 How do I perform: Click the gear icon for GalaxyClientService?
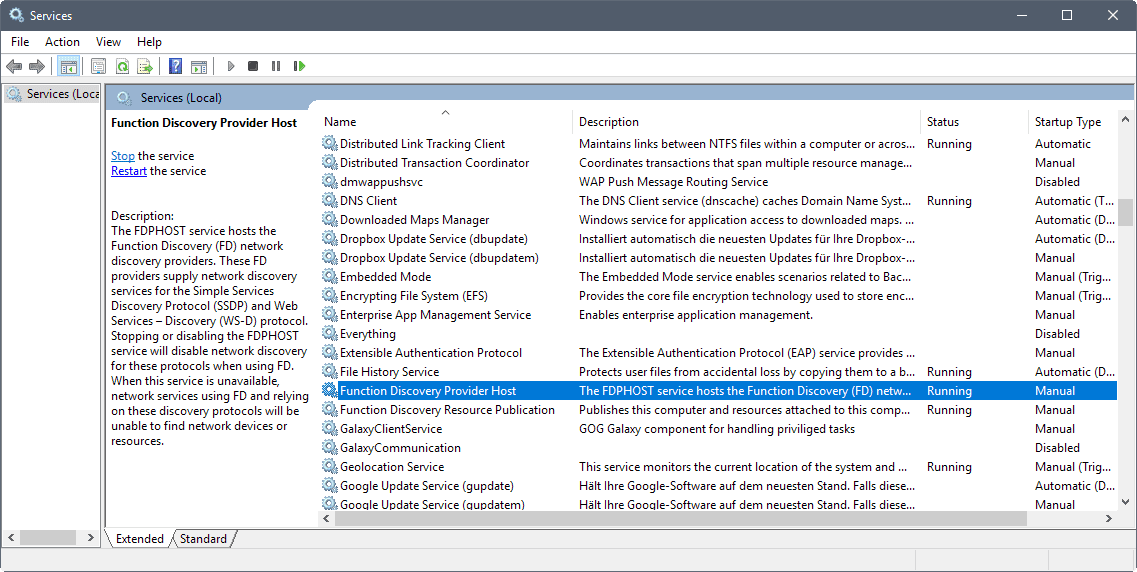[x=330, y=429]
